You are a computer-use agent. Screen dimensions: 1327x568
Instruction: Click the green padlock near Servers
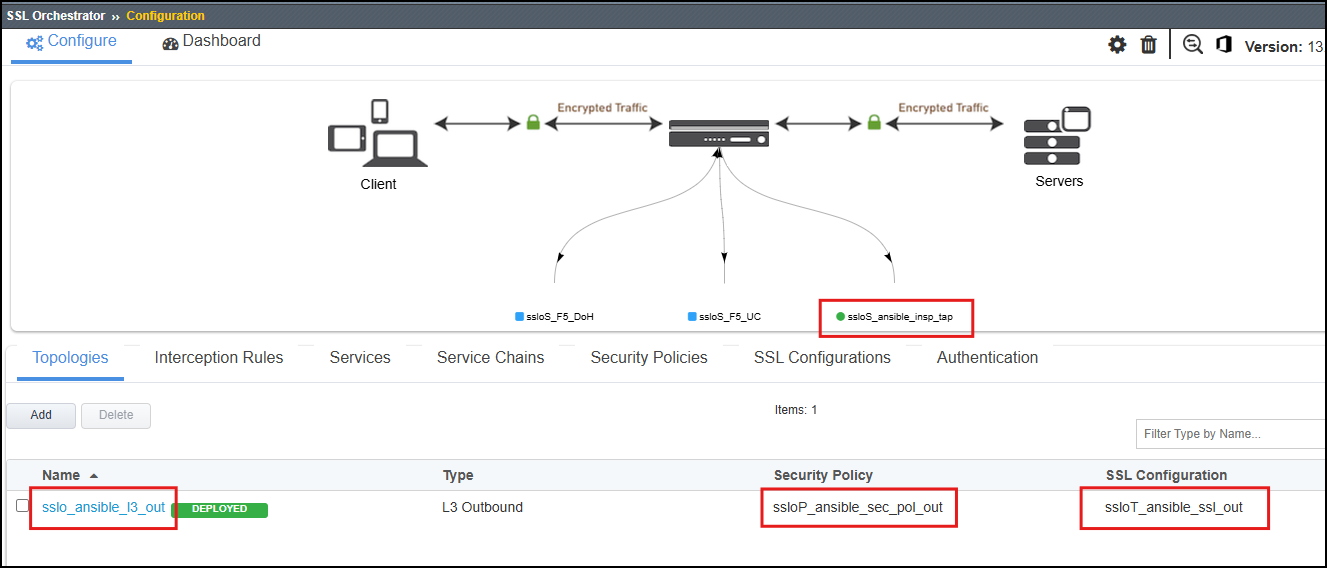coord(874,123)
